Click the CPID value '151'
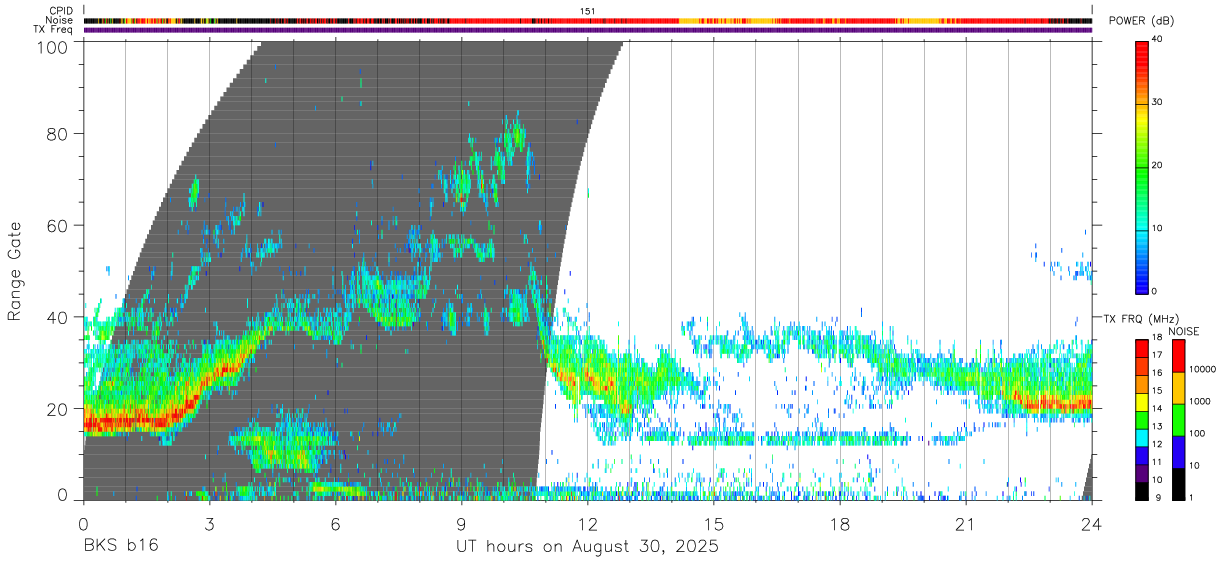 click(x=588, y=11)
